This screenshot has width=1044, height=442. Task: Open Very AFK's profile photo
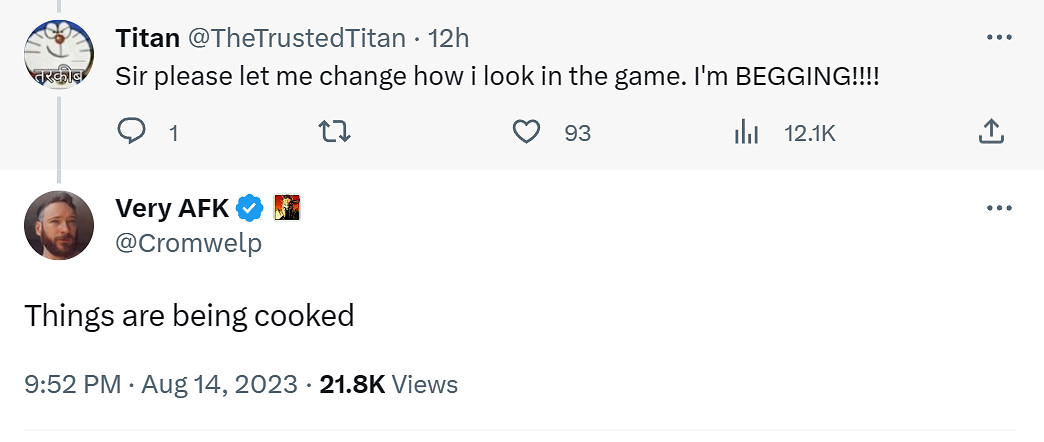(x=59, y=225)
